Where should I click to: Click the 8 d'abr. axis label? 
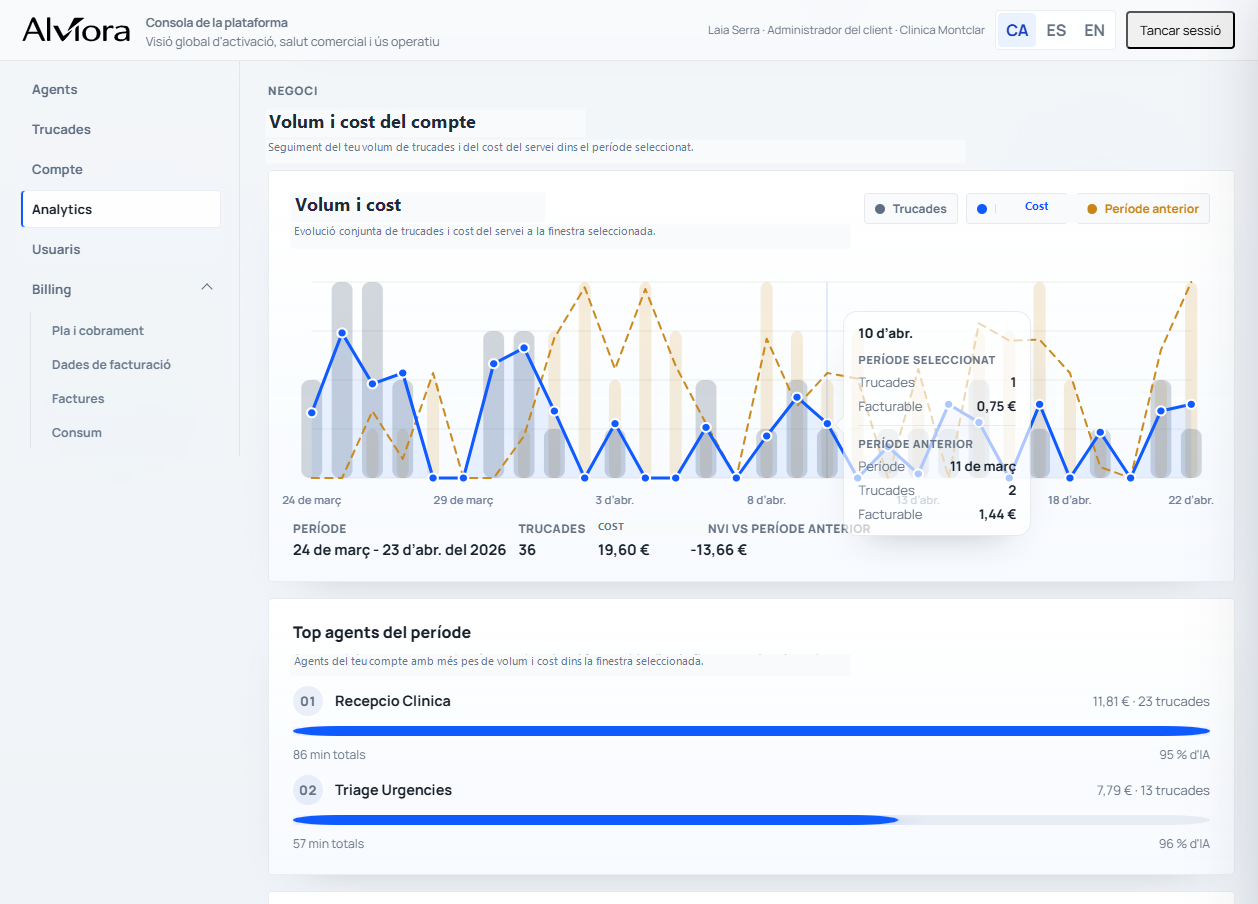pos(766,500)
